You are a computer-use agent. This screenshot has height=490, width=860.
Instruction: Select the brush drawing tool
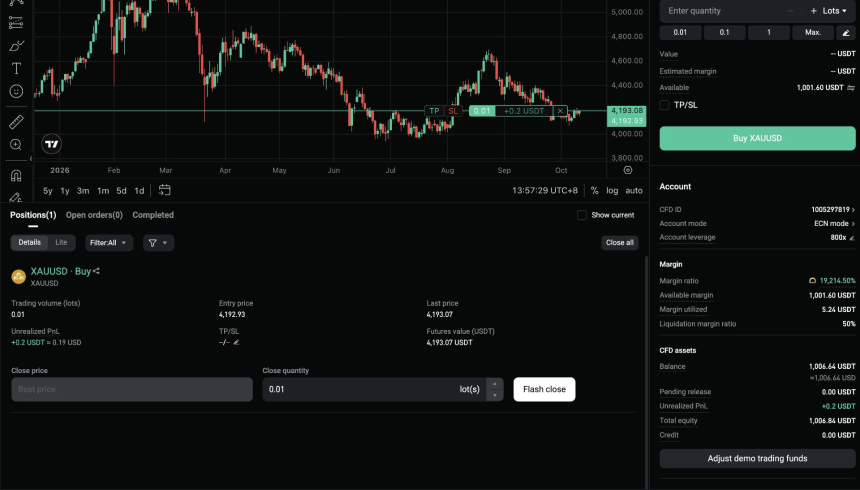tap(16, 46)
